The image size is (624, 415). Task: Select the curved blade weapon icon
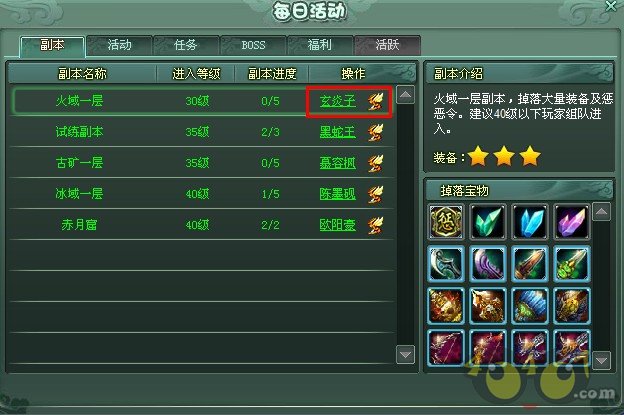(446, 263)
